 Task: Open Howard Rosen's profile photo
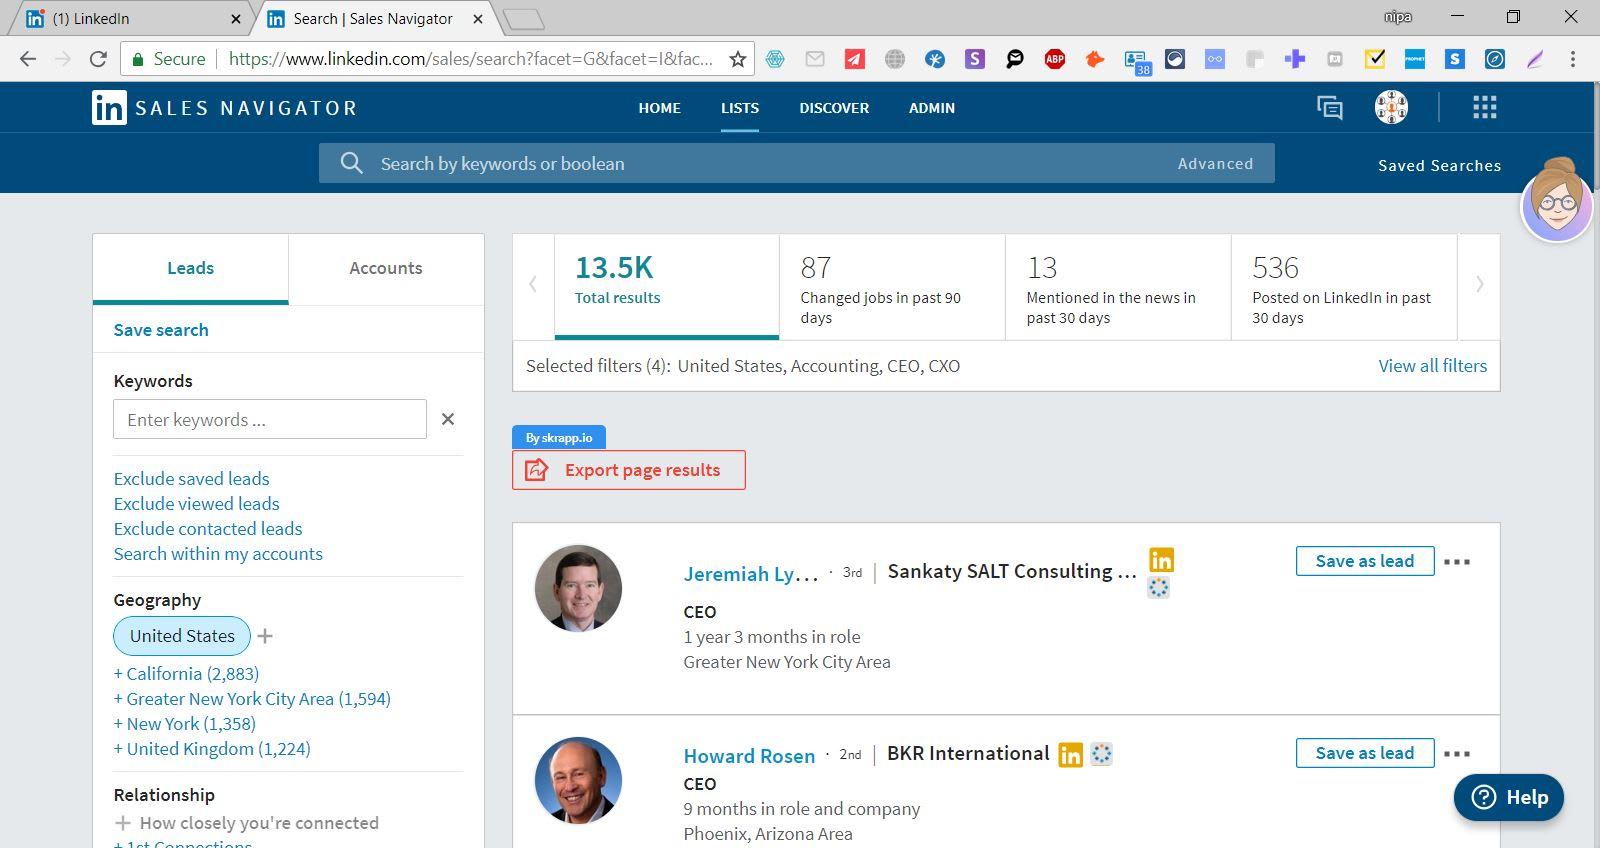[x=578, y=780]
